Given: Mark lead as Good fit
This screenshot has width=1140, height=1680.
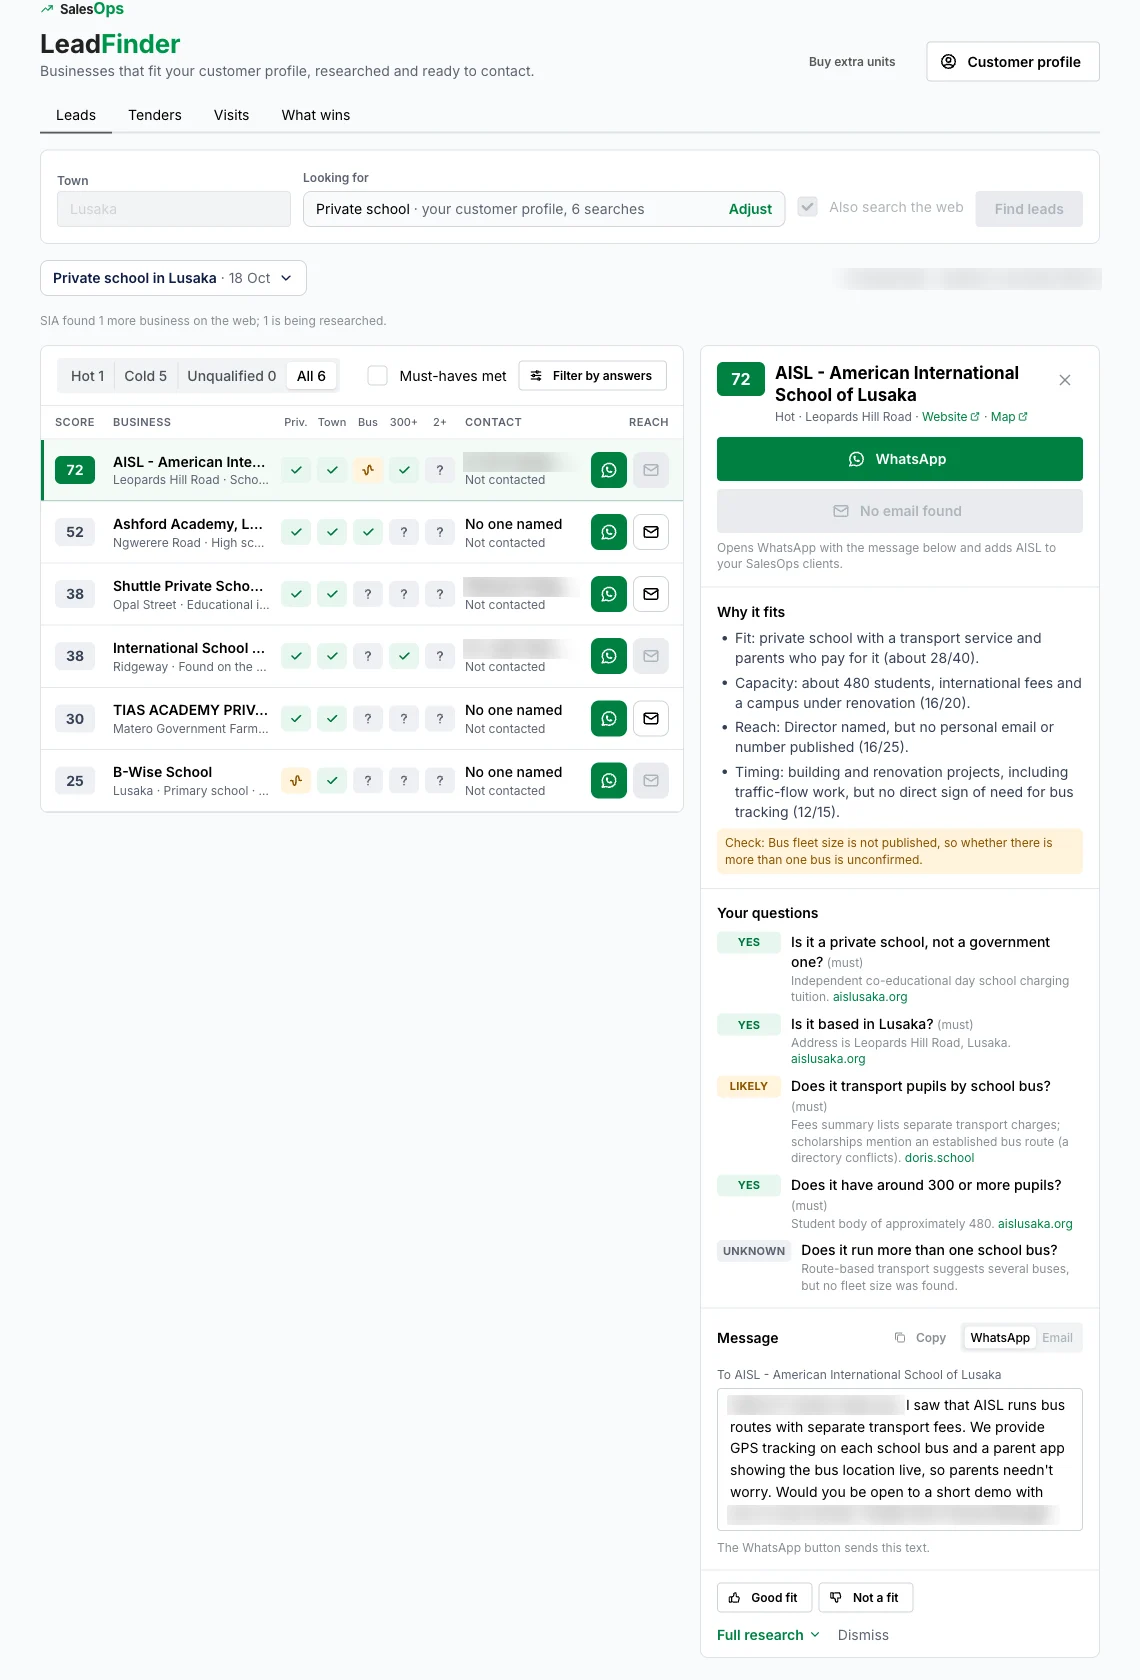Looking at the screenshot, I should coord(764,1598).
